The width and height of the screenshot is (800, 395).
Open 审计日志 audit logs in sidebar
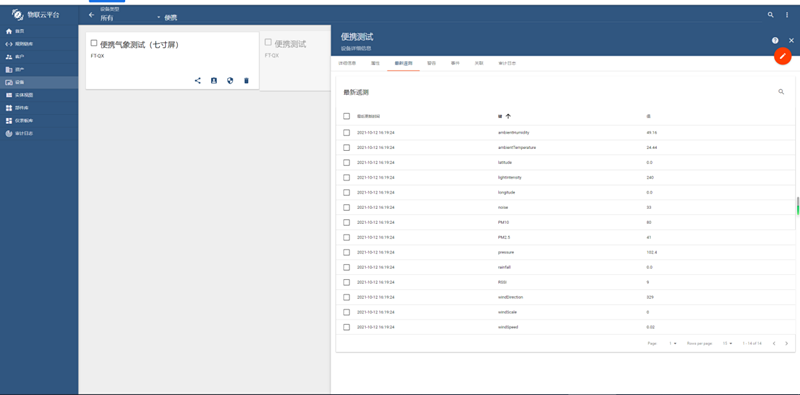tap(39, 134)
